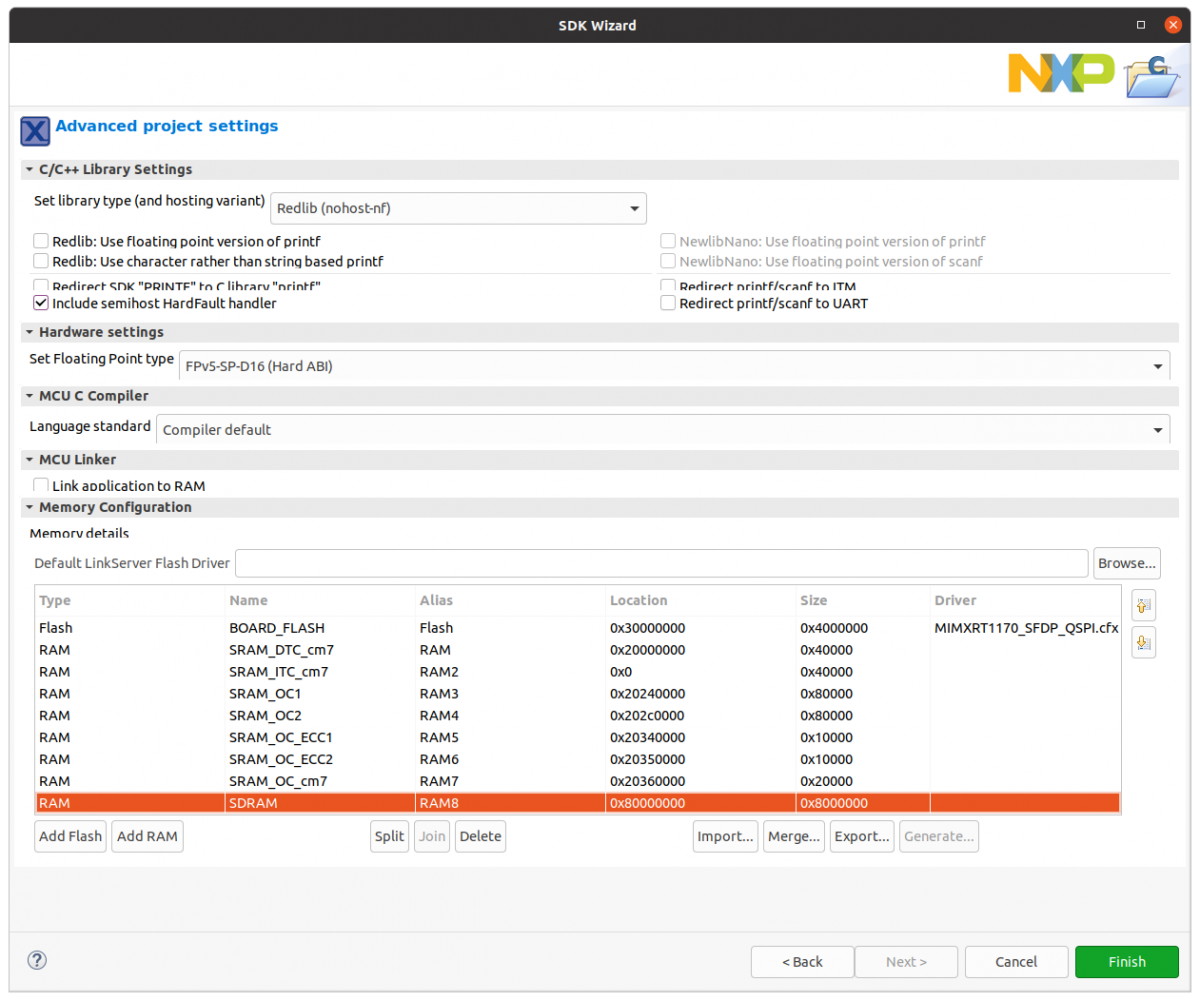Uncheck Include semihost HardFault handler
This screenshot has width=1200, height=1001.
41,303
